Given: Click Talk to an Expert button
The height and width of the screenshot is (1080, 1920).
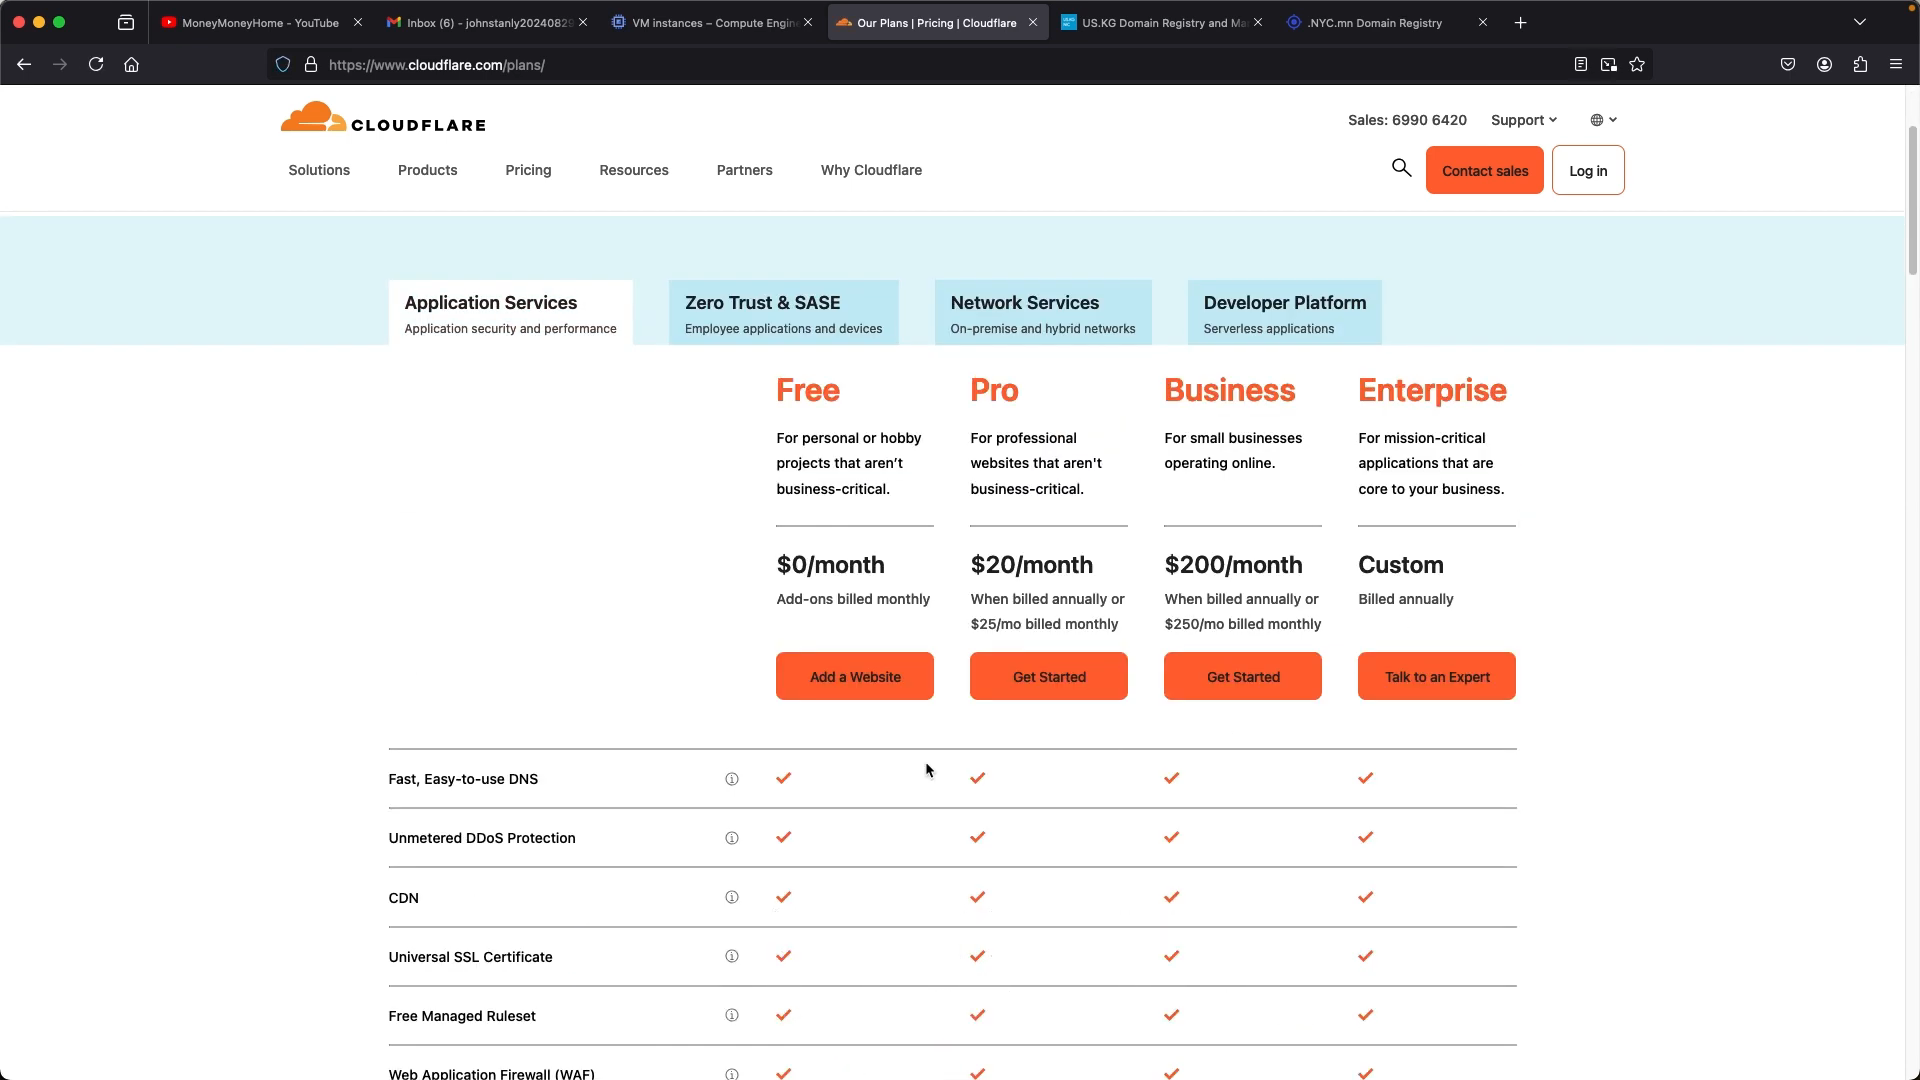Looking at the screenshot, I should 1437,677.
